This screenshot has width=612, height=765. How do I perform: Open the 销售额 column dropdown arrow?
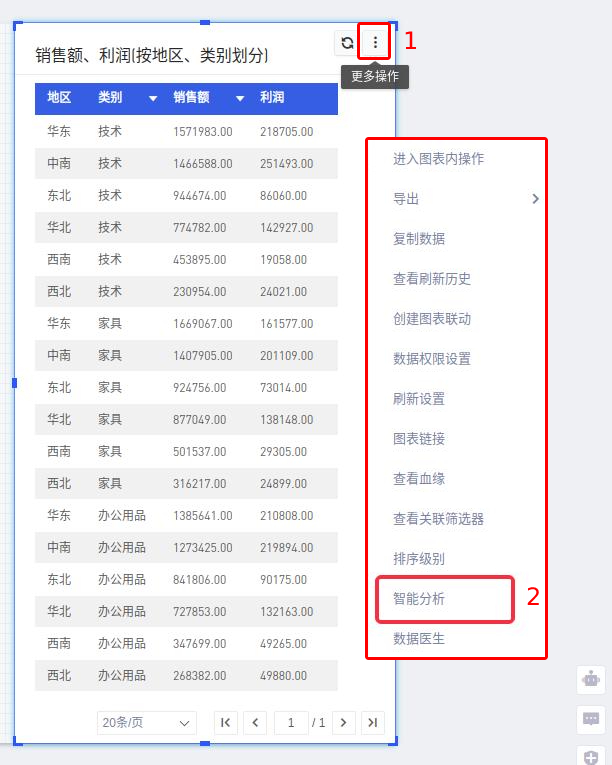point(240,99)
